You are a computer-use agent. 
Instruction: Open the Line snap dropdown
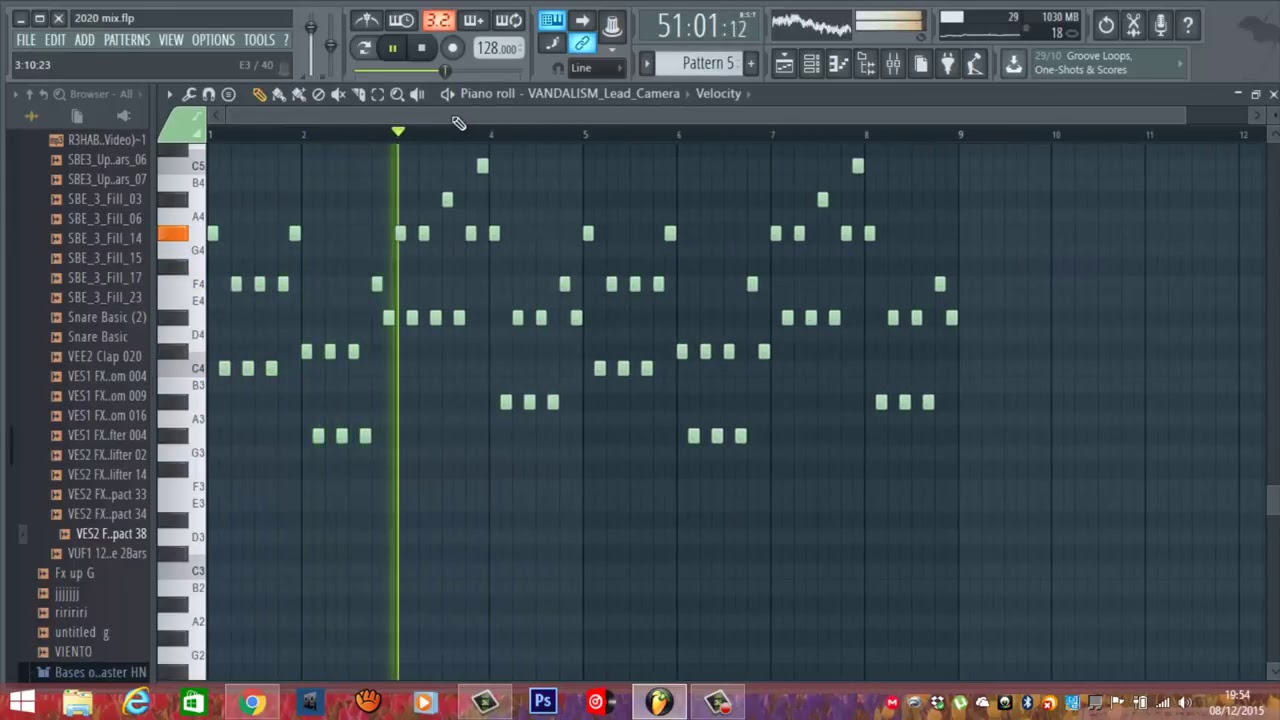(x=596, y=68)
